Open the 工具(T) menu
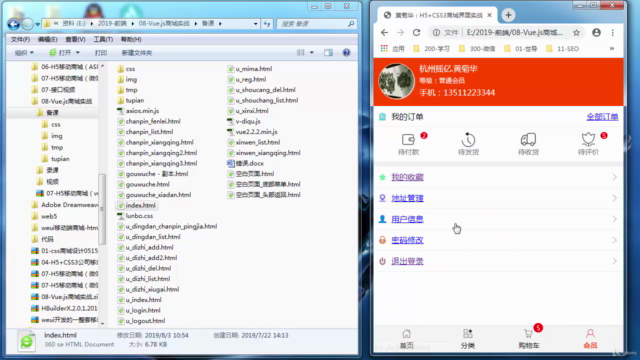 (x=103, y=39)
